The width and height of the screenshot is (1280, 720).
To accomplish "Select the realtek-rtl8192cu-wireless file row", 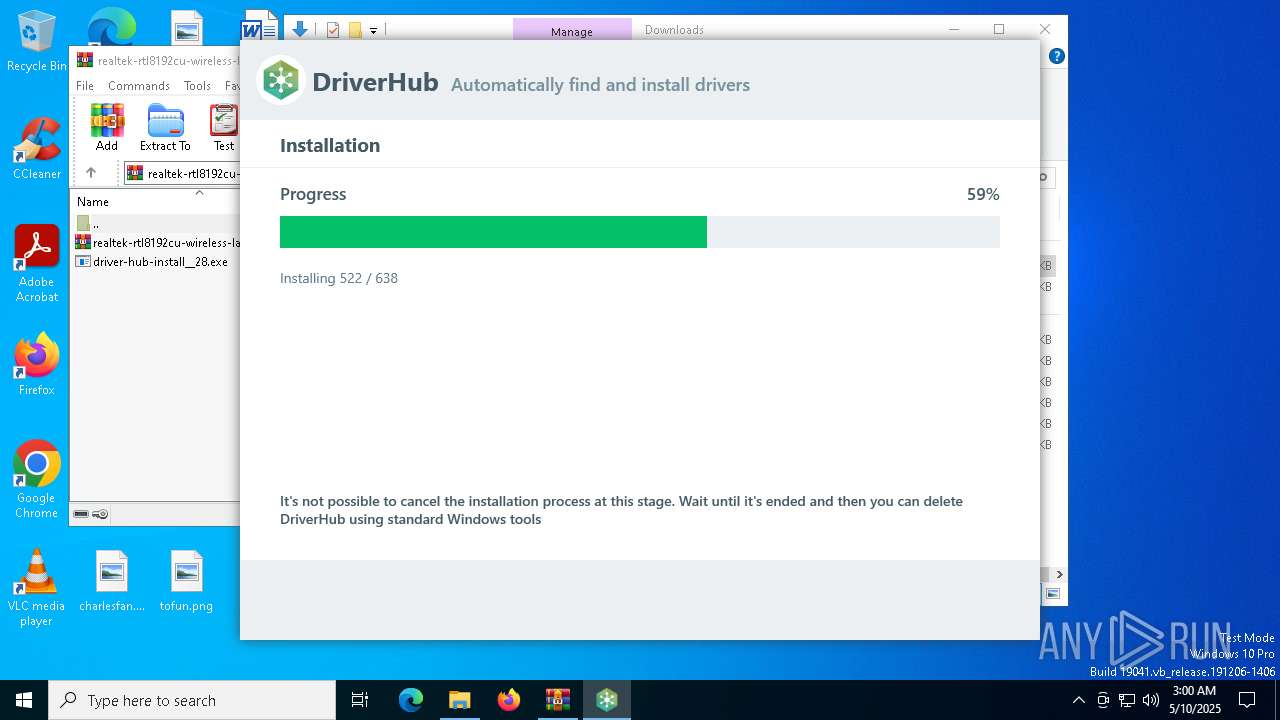I will pos(157,242).
